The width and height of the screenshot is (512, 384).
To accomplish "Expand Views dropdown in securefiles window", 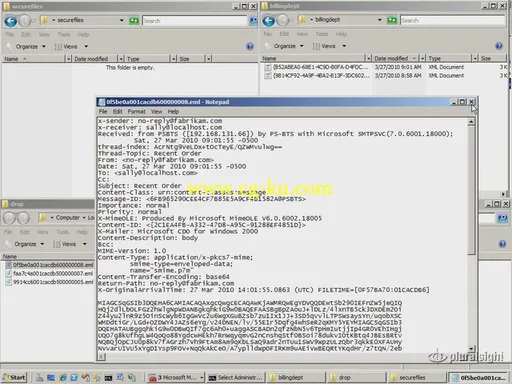I will 86,47.
